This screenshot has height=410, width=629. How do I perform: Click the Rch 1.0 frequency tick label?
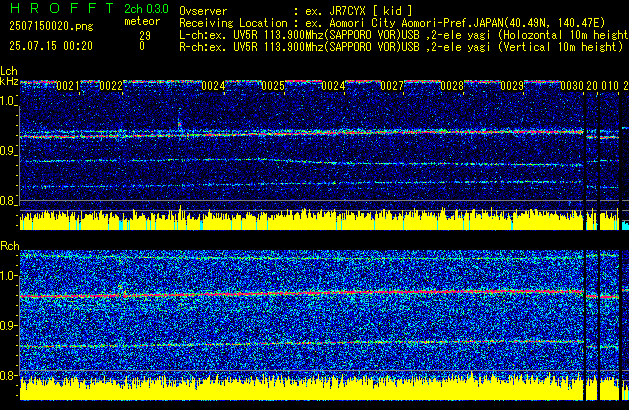(x=8, y=276)
